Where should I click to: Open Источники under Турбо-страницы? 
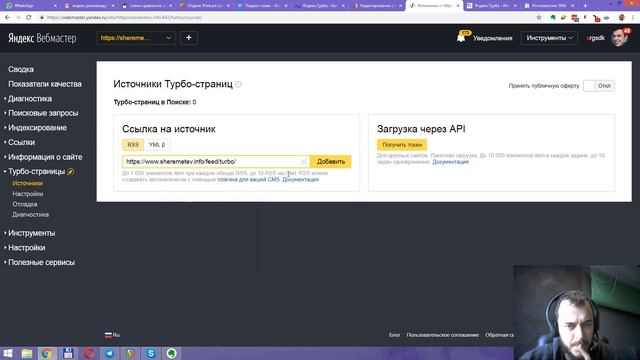click(27, 184)
